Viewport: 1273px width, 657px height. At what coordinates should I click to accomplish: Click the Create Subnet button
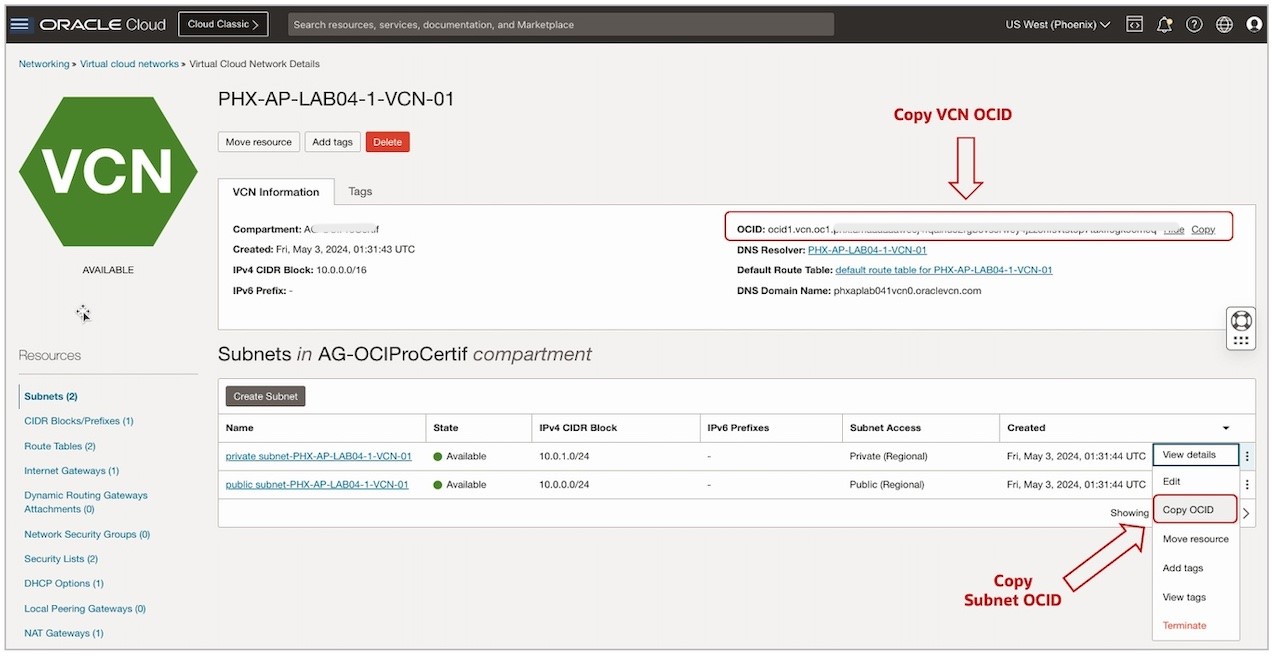click(265, 396)
